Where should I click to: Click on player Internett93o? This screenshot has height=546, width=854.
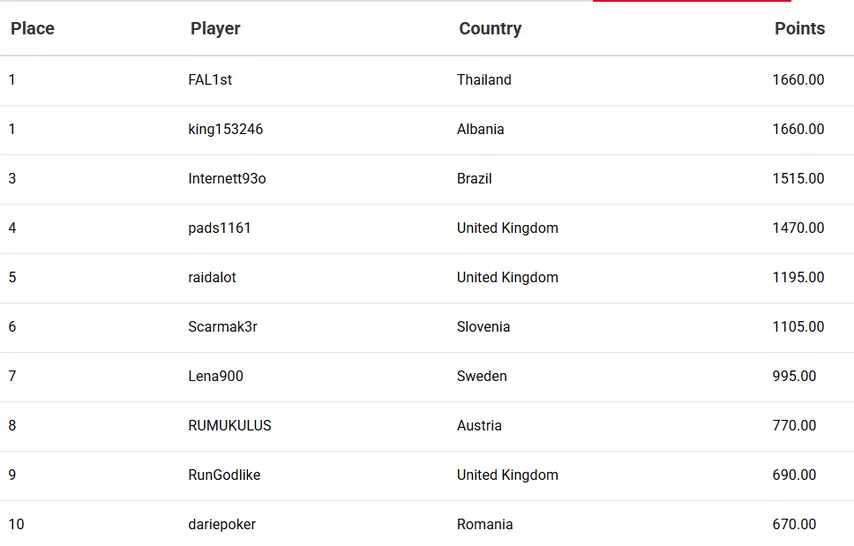(x=227, y=179)
